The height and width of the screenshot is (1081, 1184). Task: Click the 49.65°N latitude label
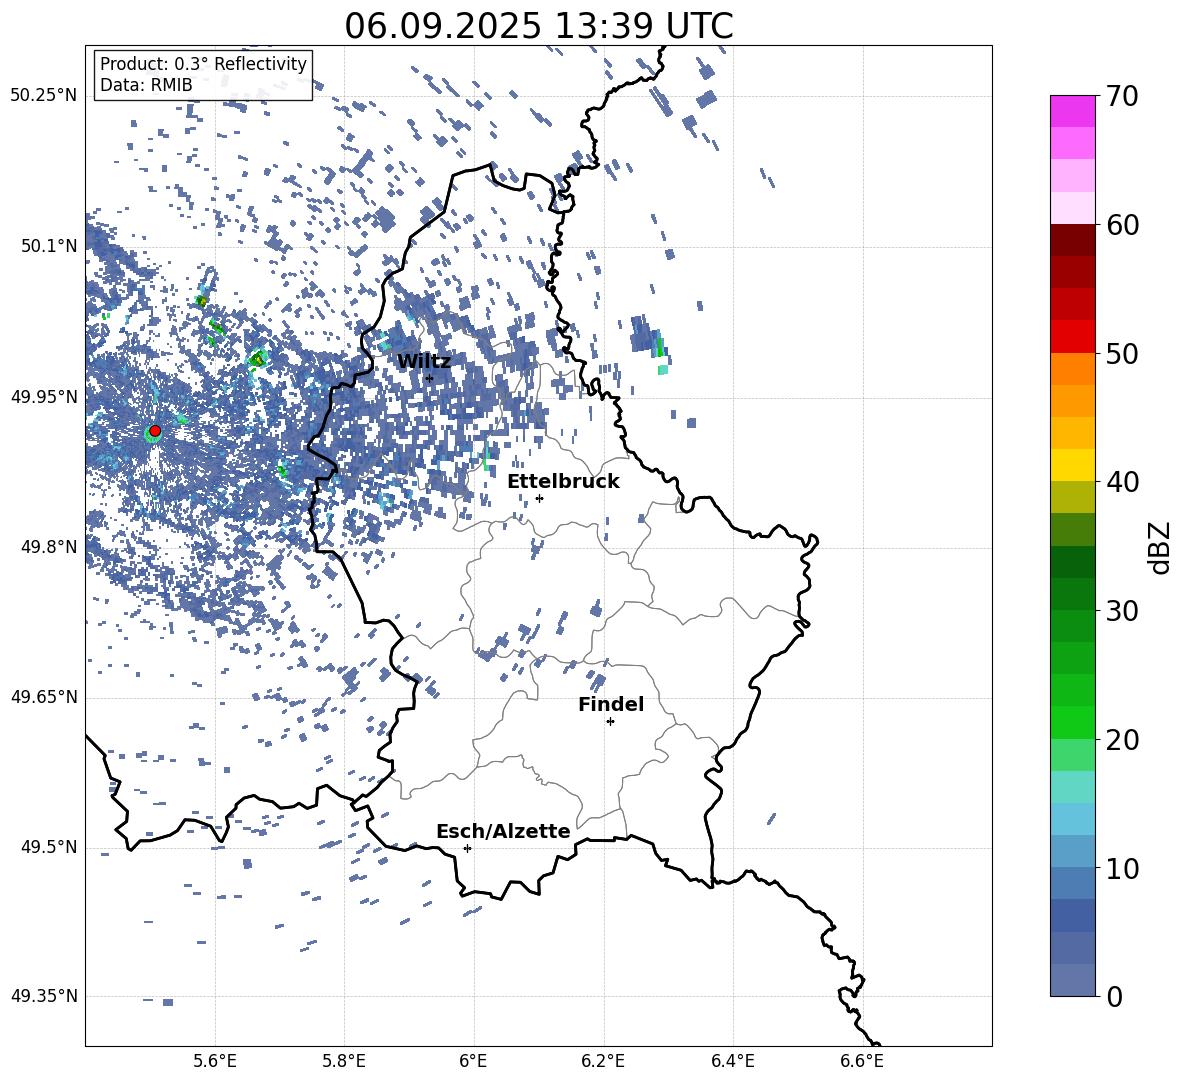[45, 696]
